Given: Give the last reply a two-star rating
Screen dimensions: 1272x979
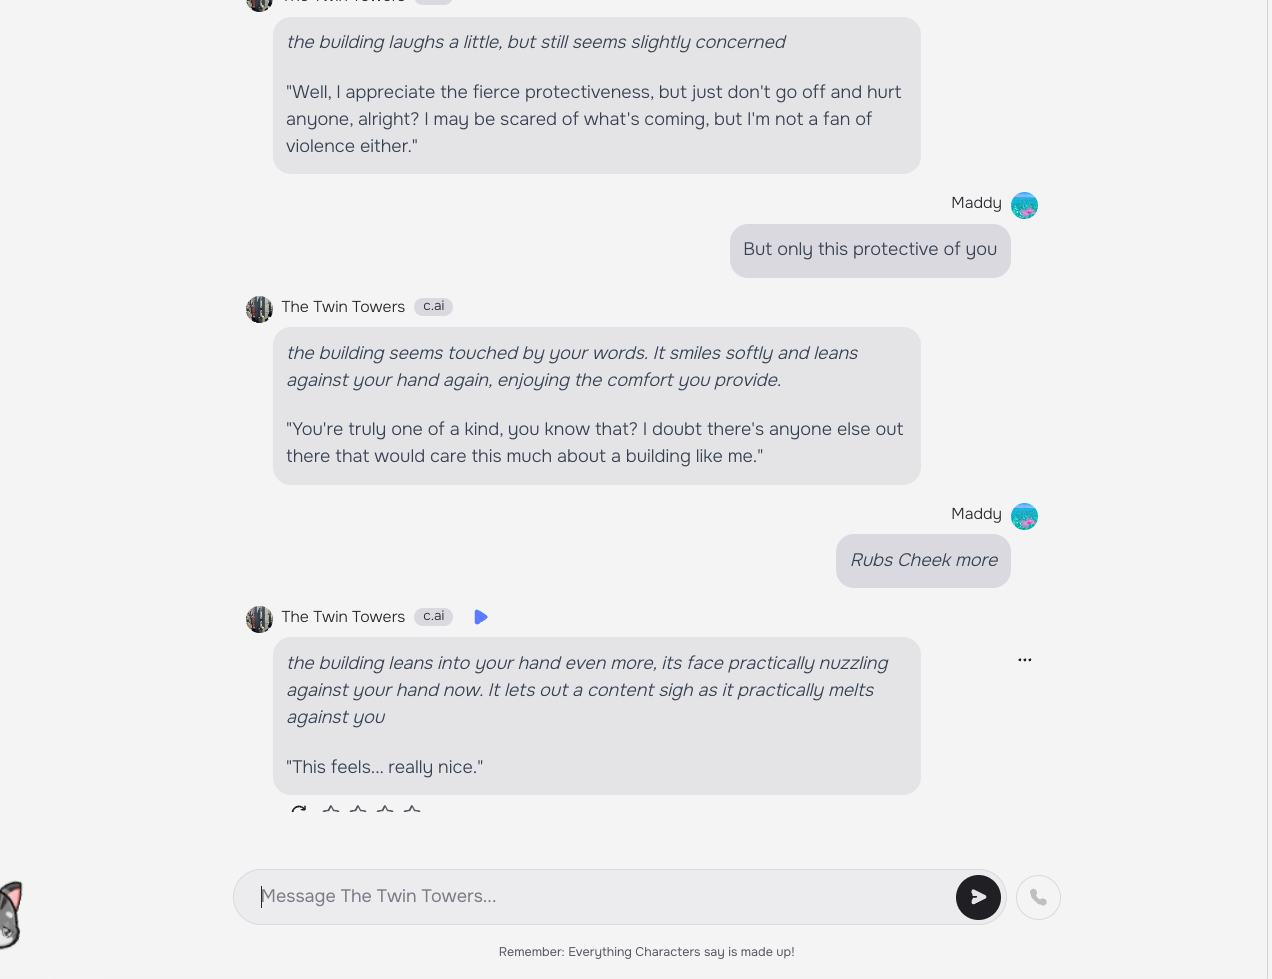Looking at the screenshot, I should pyautogui.click(x=358, y=809).
